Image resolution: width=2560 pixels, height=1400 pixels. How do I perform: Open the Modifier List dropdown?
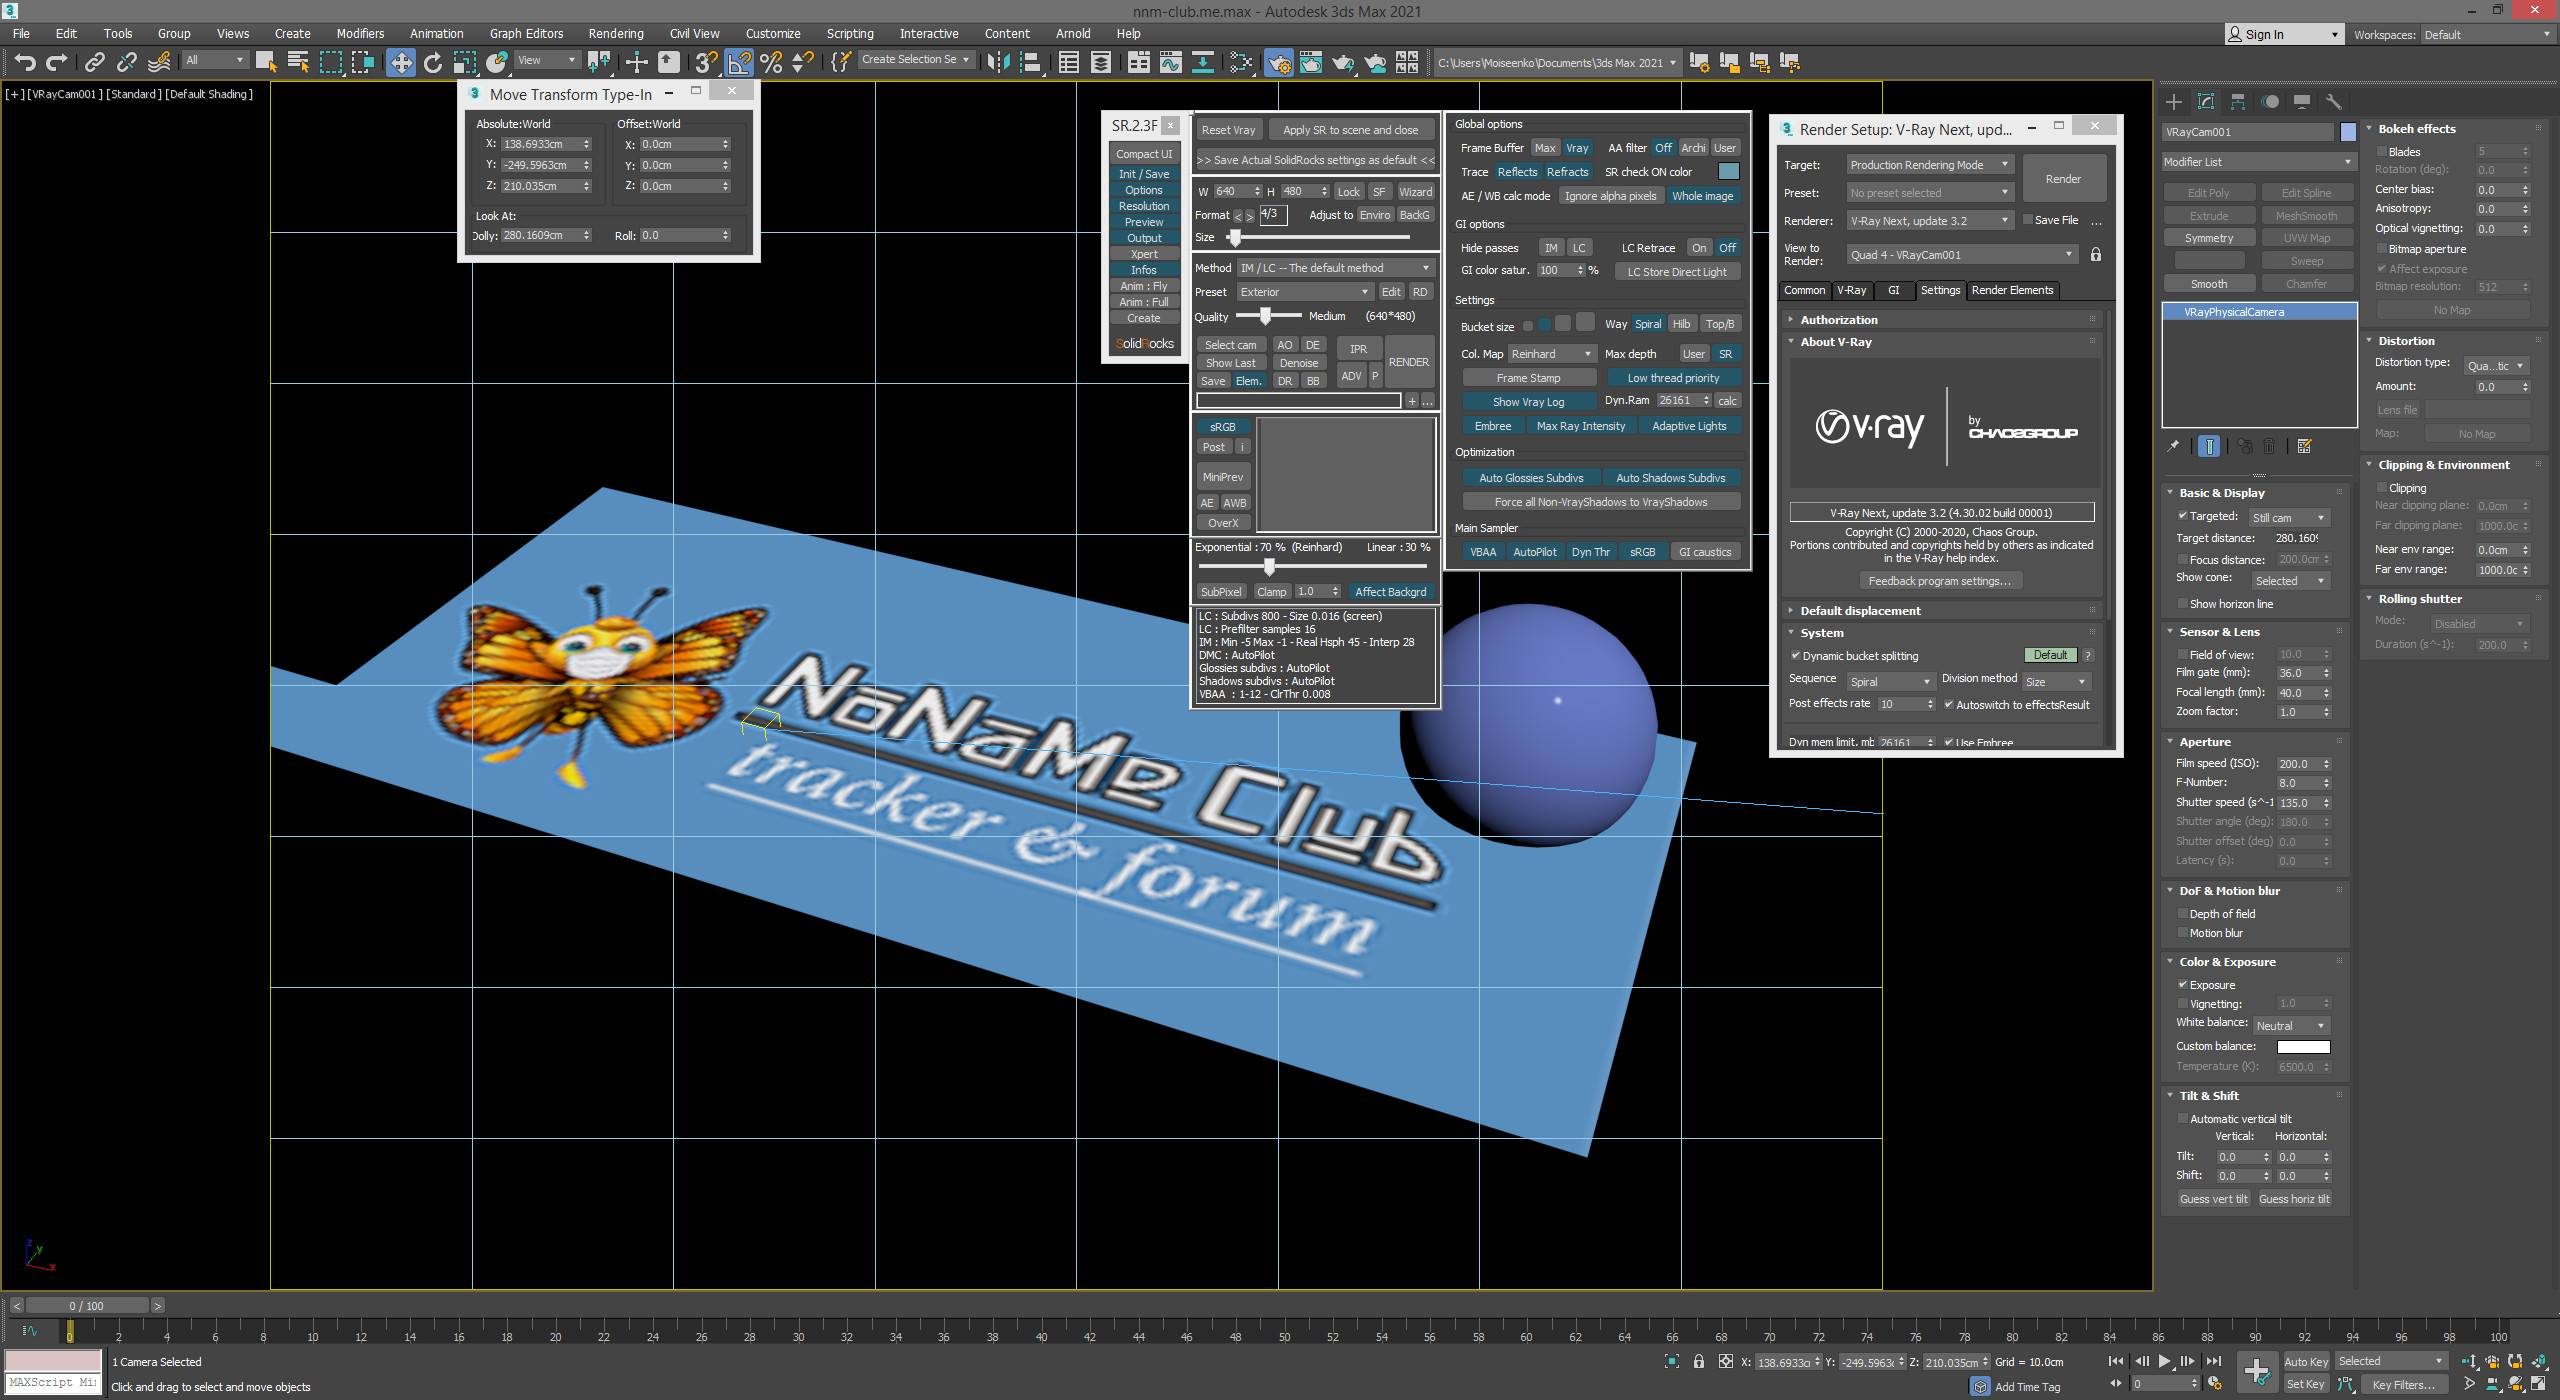[x=2258, y=161]
